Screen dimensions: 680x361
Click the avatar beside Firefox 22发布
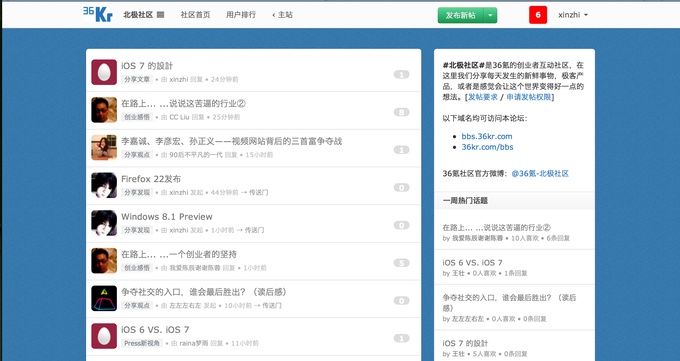pyautogui.click(x=104, y=185)
